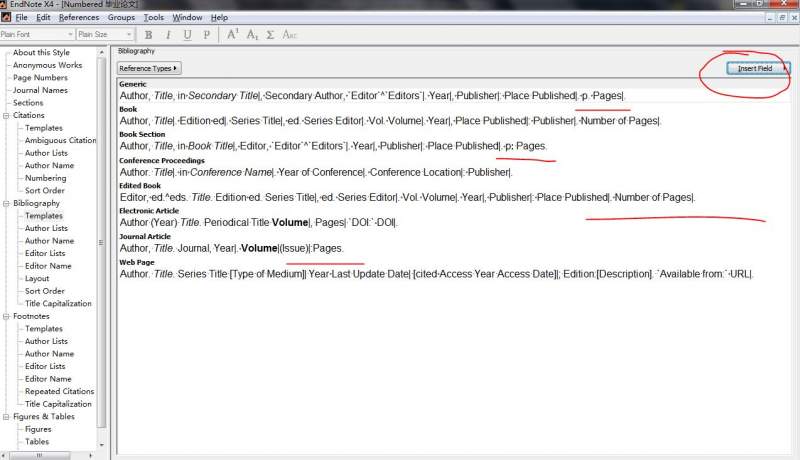
Task: Click the Book Section template line
Action: pos(333,146)
